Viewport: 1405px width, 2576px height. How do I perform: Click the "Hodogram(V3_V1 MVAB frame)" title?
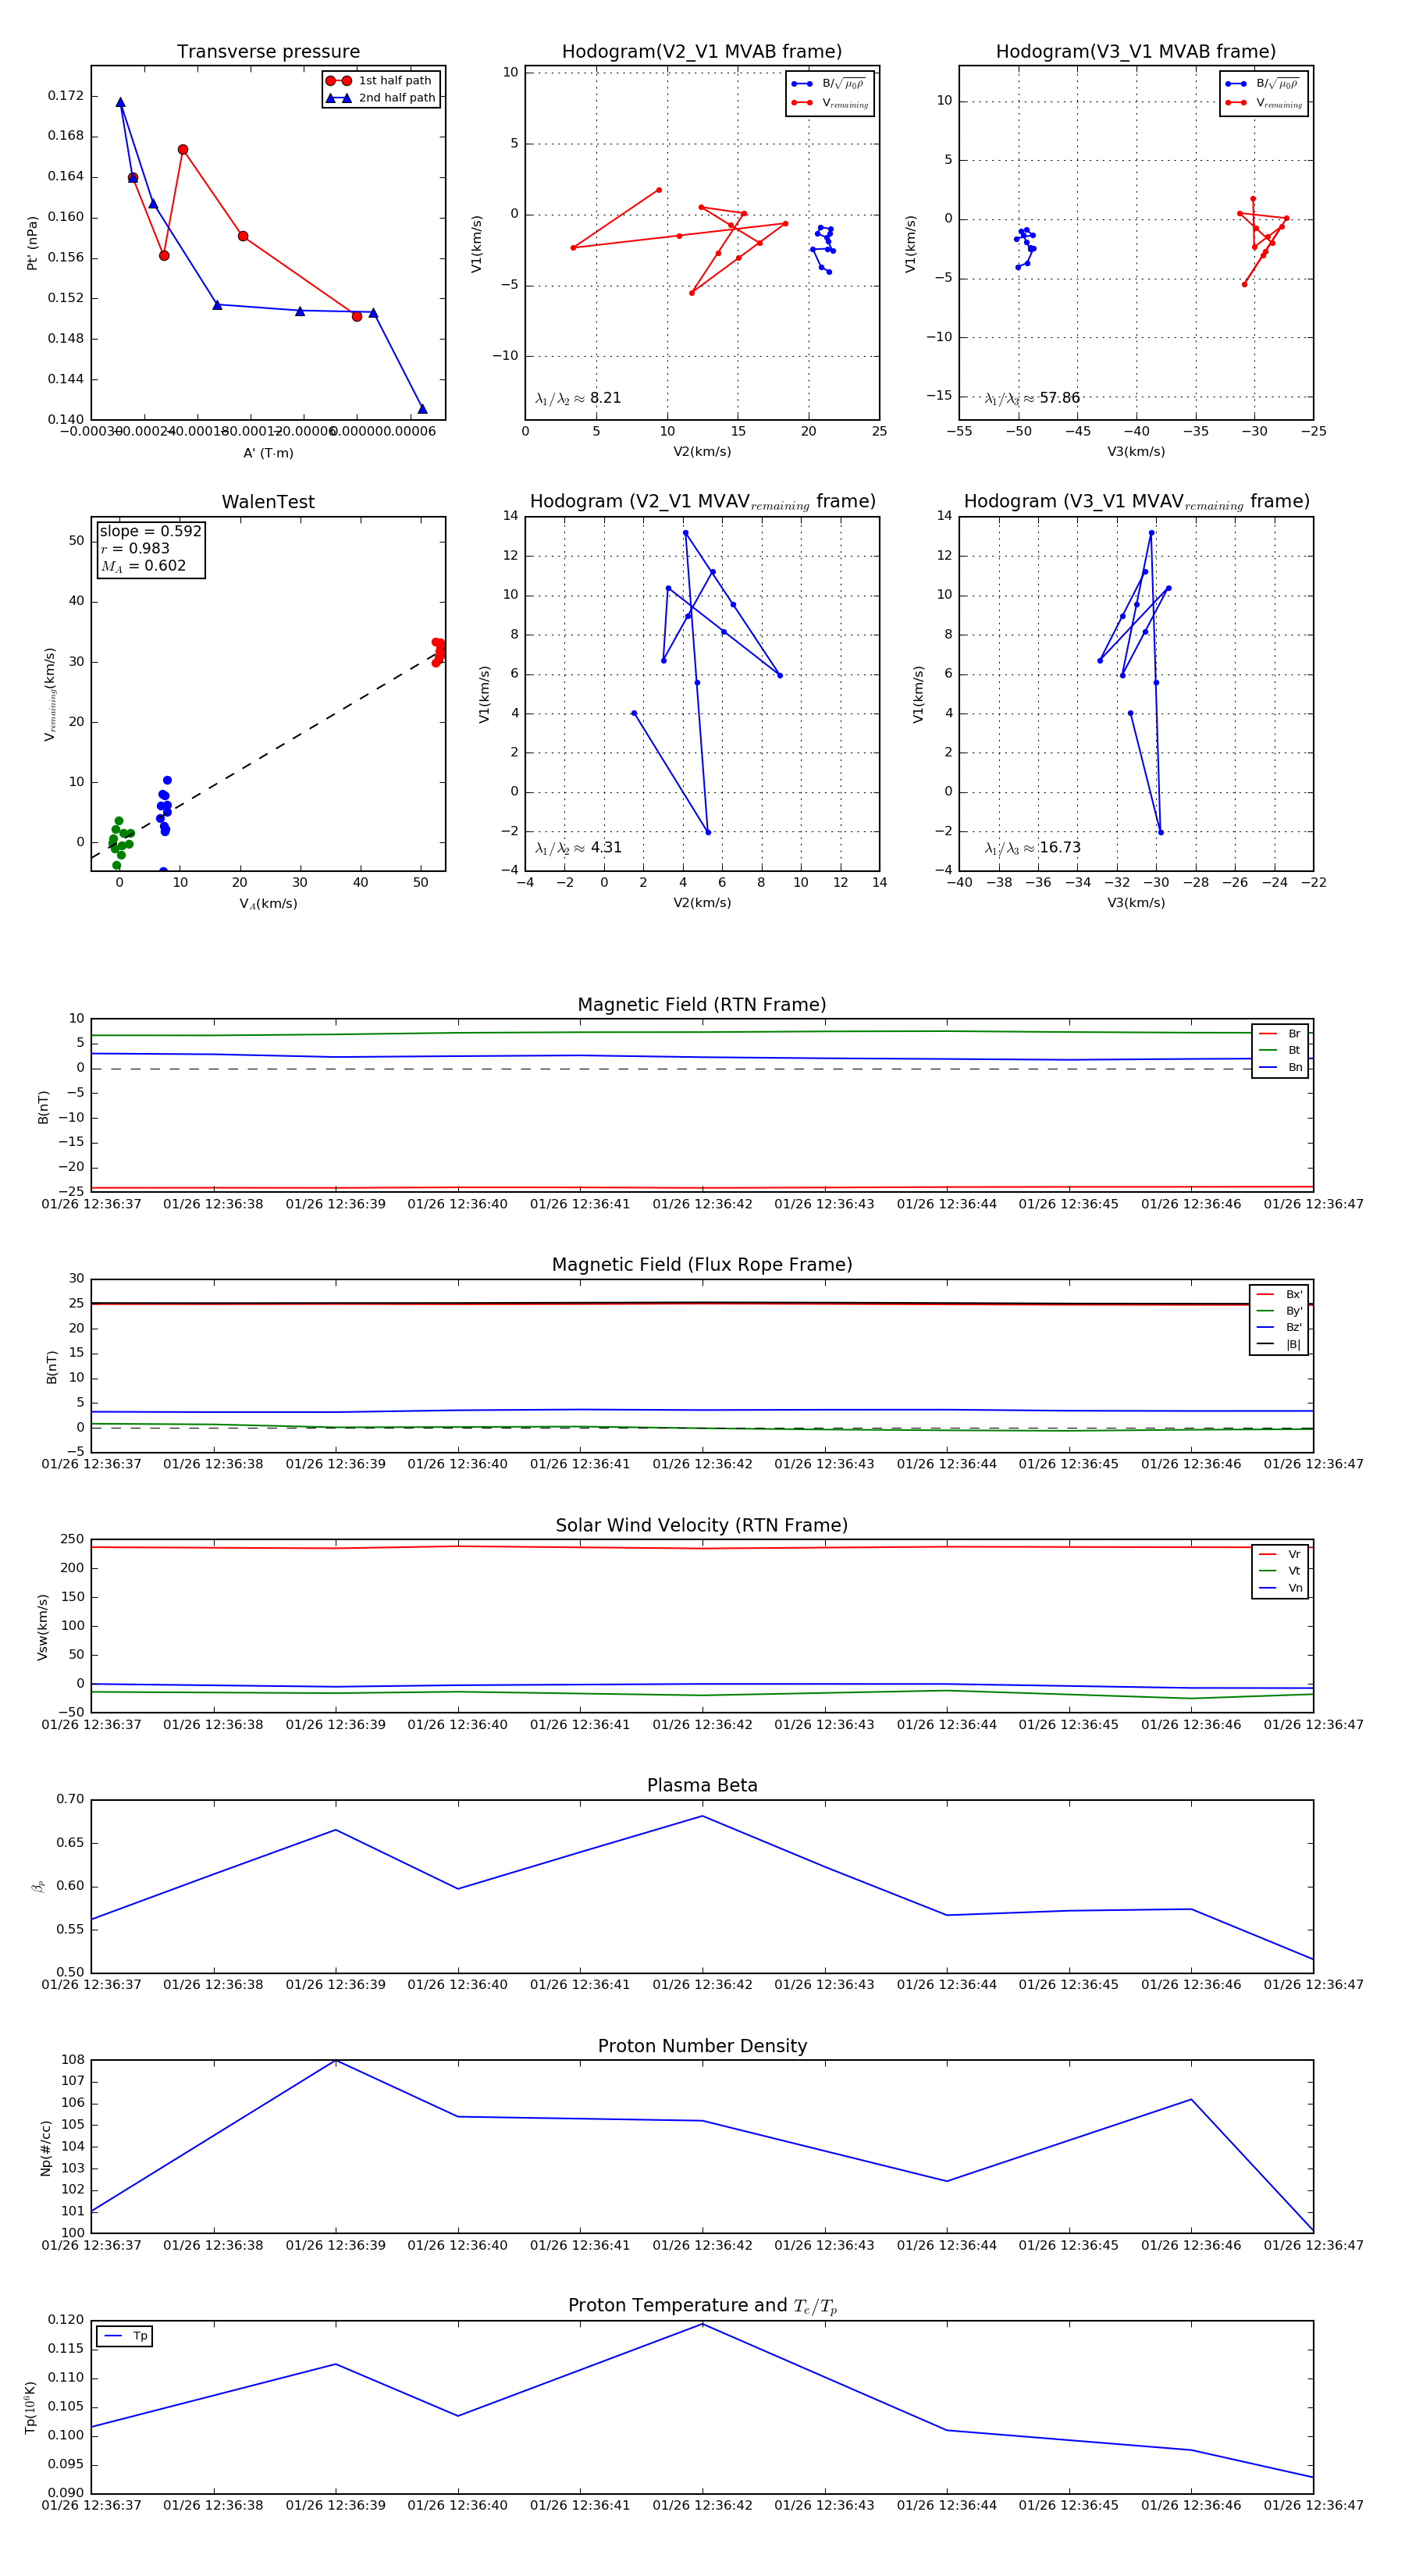[1136, 51]
